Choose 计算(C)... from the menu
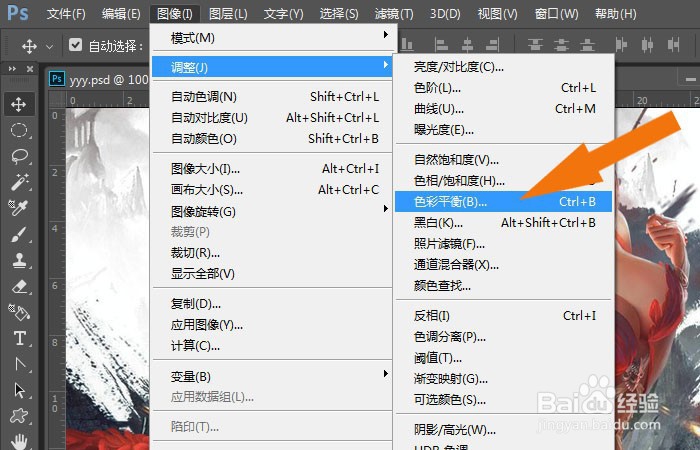 coord(272,346)
